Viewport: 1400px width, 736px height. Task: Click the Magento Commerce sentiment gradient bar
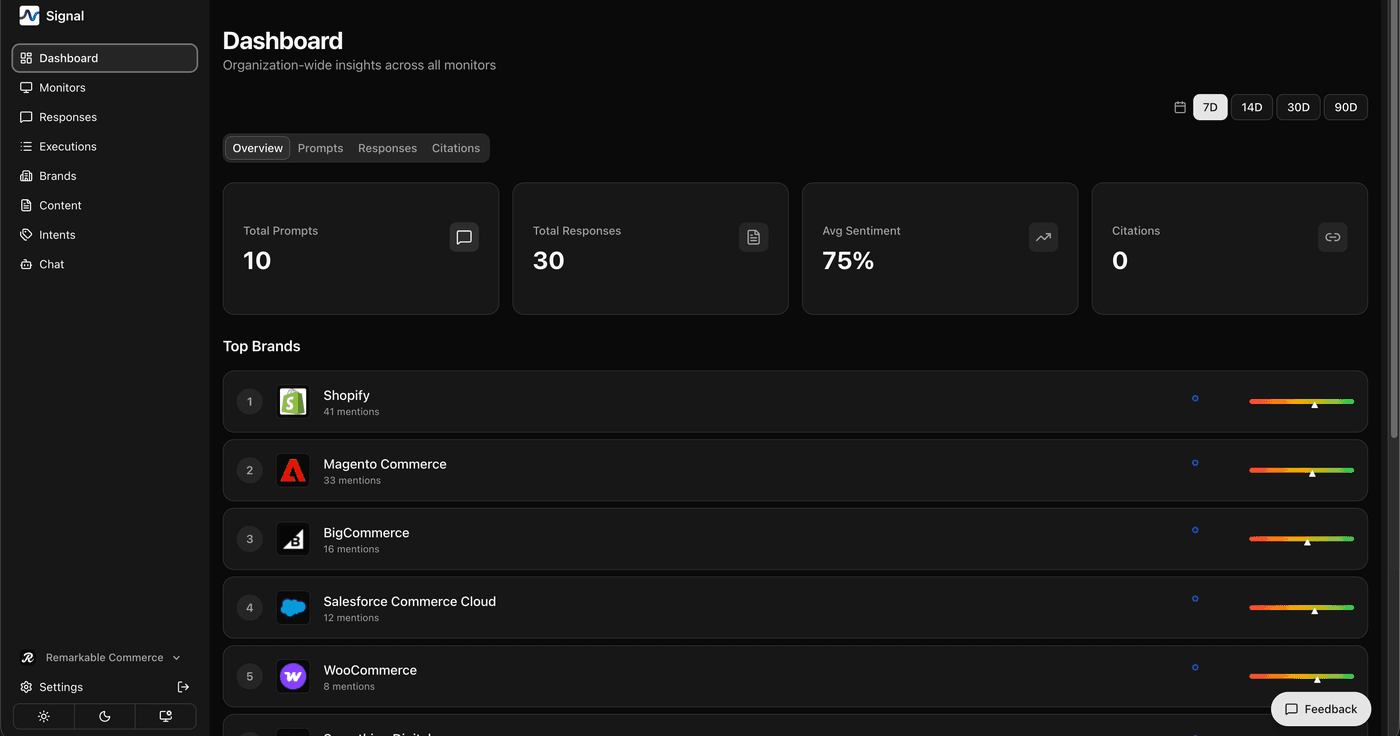click(1301, 470)
